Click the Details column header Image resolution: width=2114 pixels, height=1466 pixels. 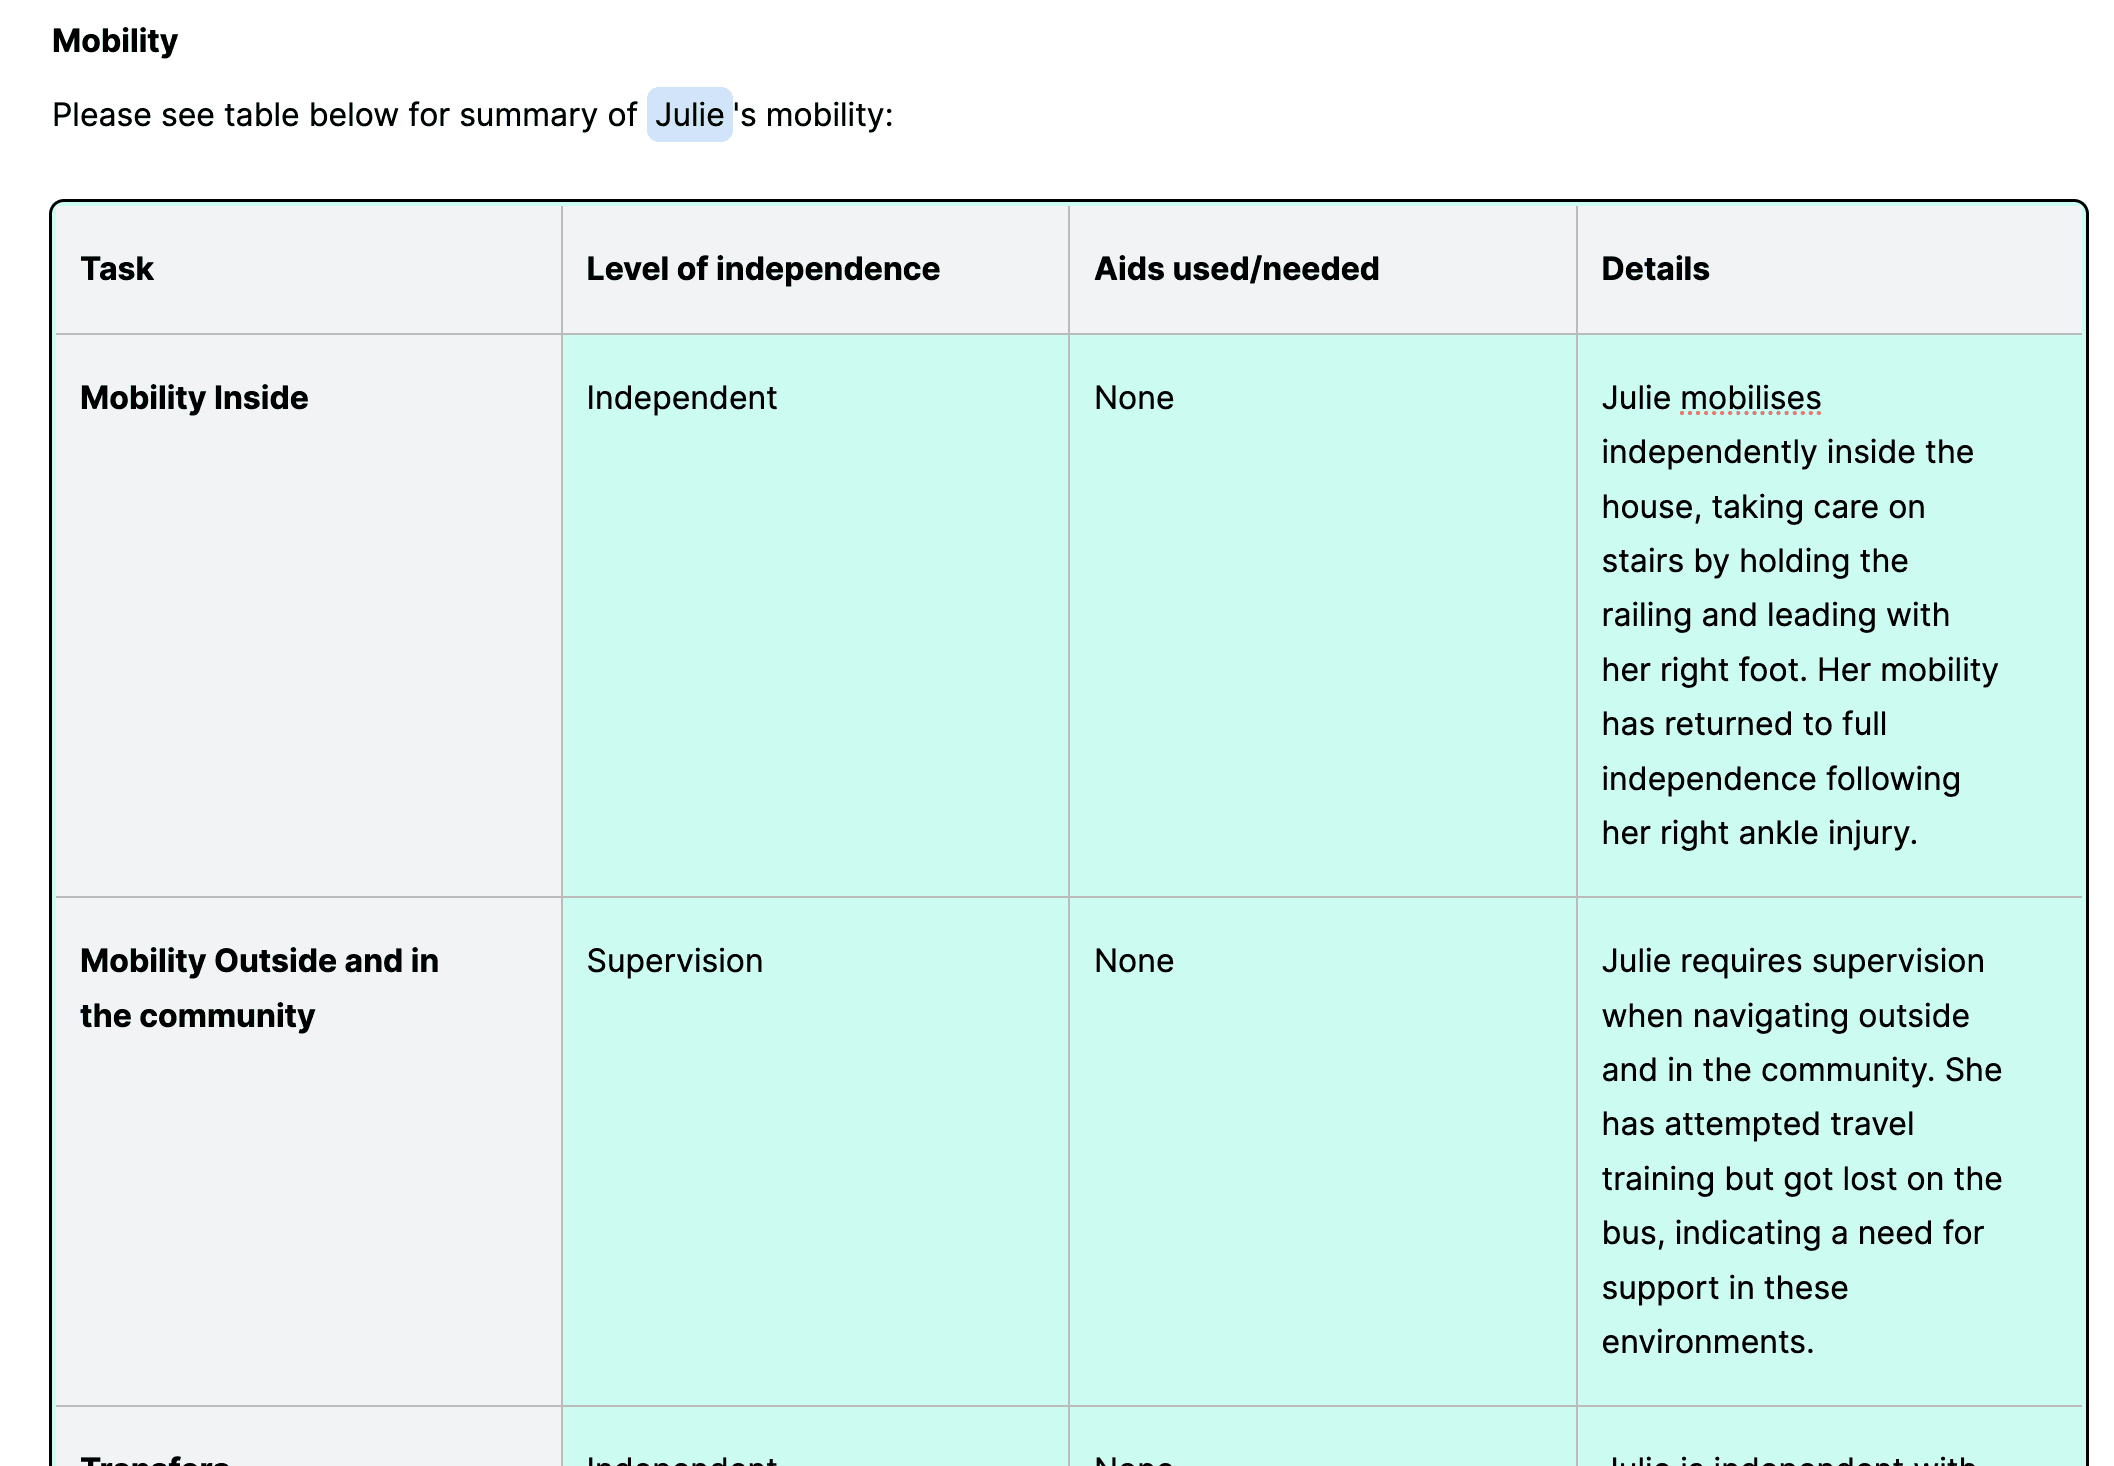pyautogui.click(x=1655, y=269)
